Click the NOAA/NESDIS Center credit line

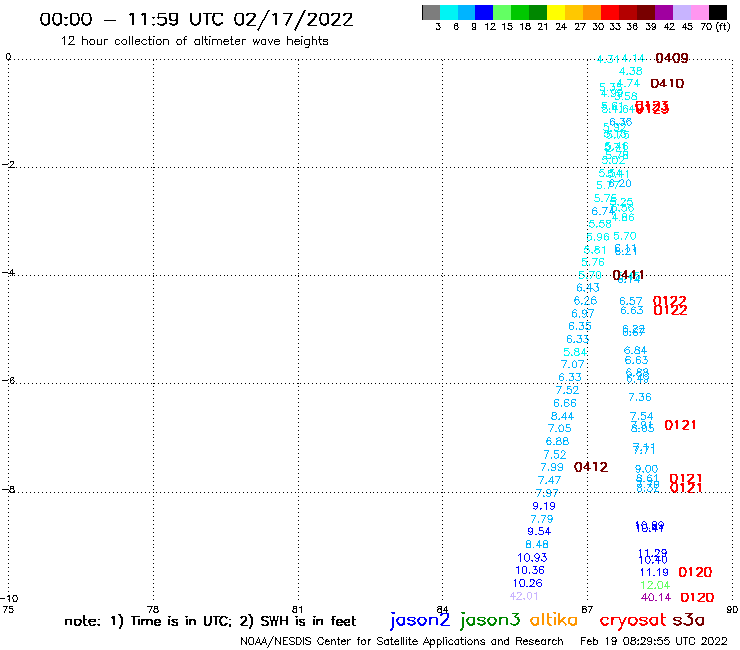click(402, 641)
